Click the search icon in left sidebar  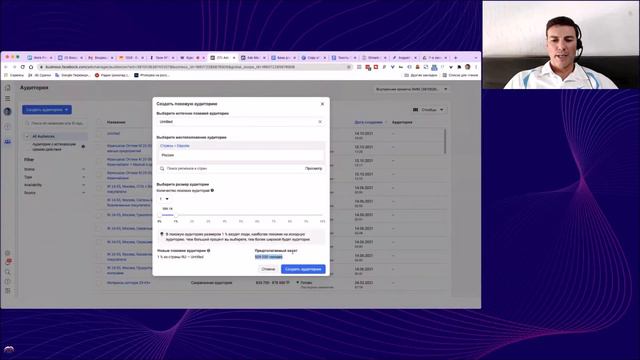click(8, 272)
